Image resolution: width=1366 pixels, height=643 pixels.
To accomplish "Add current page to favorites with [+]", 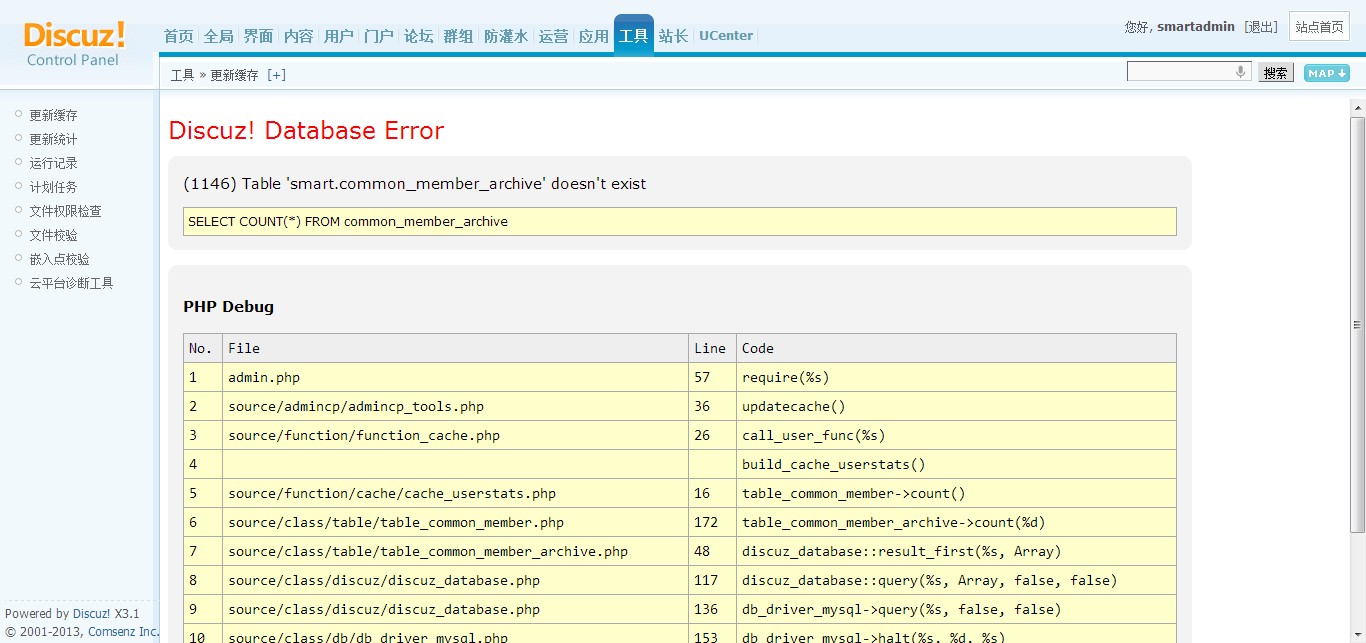I will [276, 75].
